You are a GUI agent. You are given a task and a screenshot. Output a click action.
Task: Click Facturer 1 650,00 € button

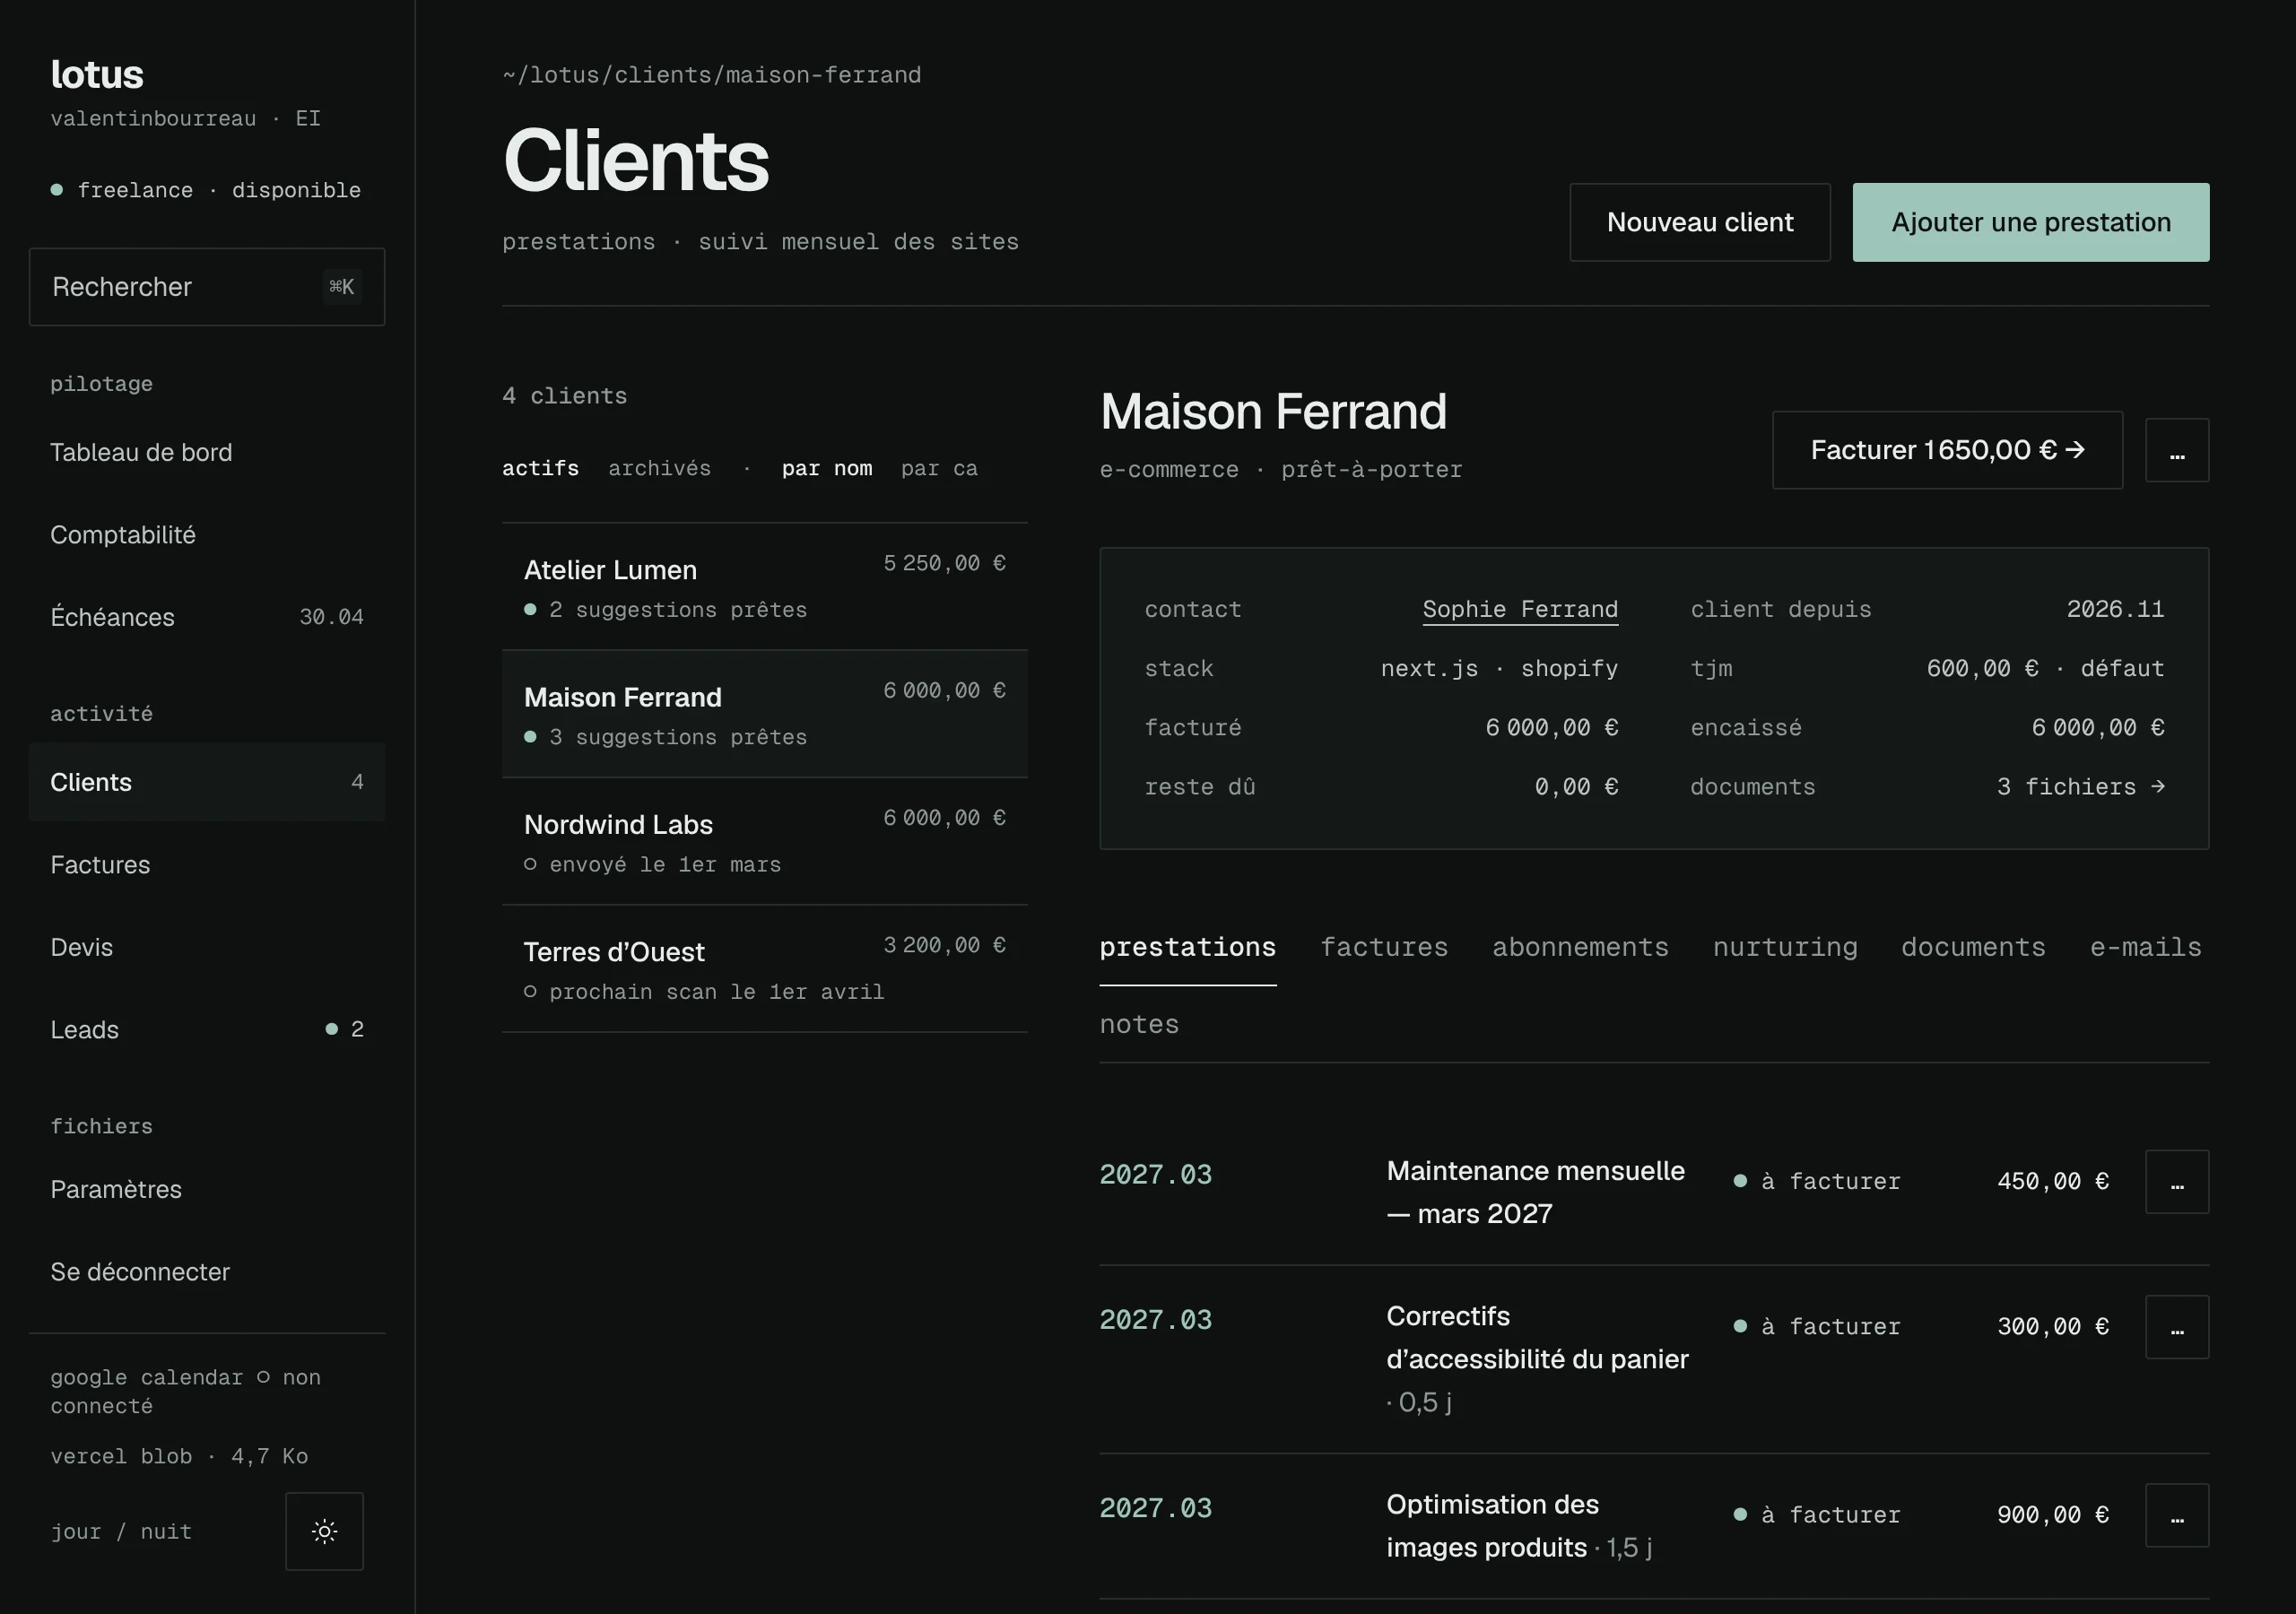(1947, 450)
